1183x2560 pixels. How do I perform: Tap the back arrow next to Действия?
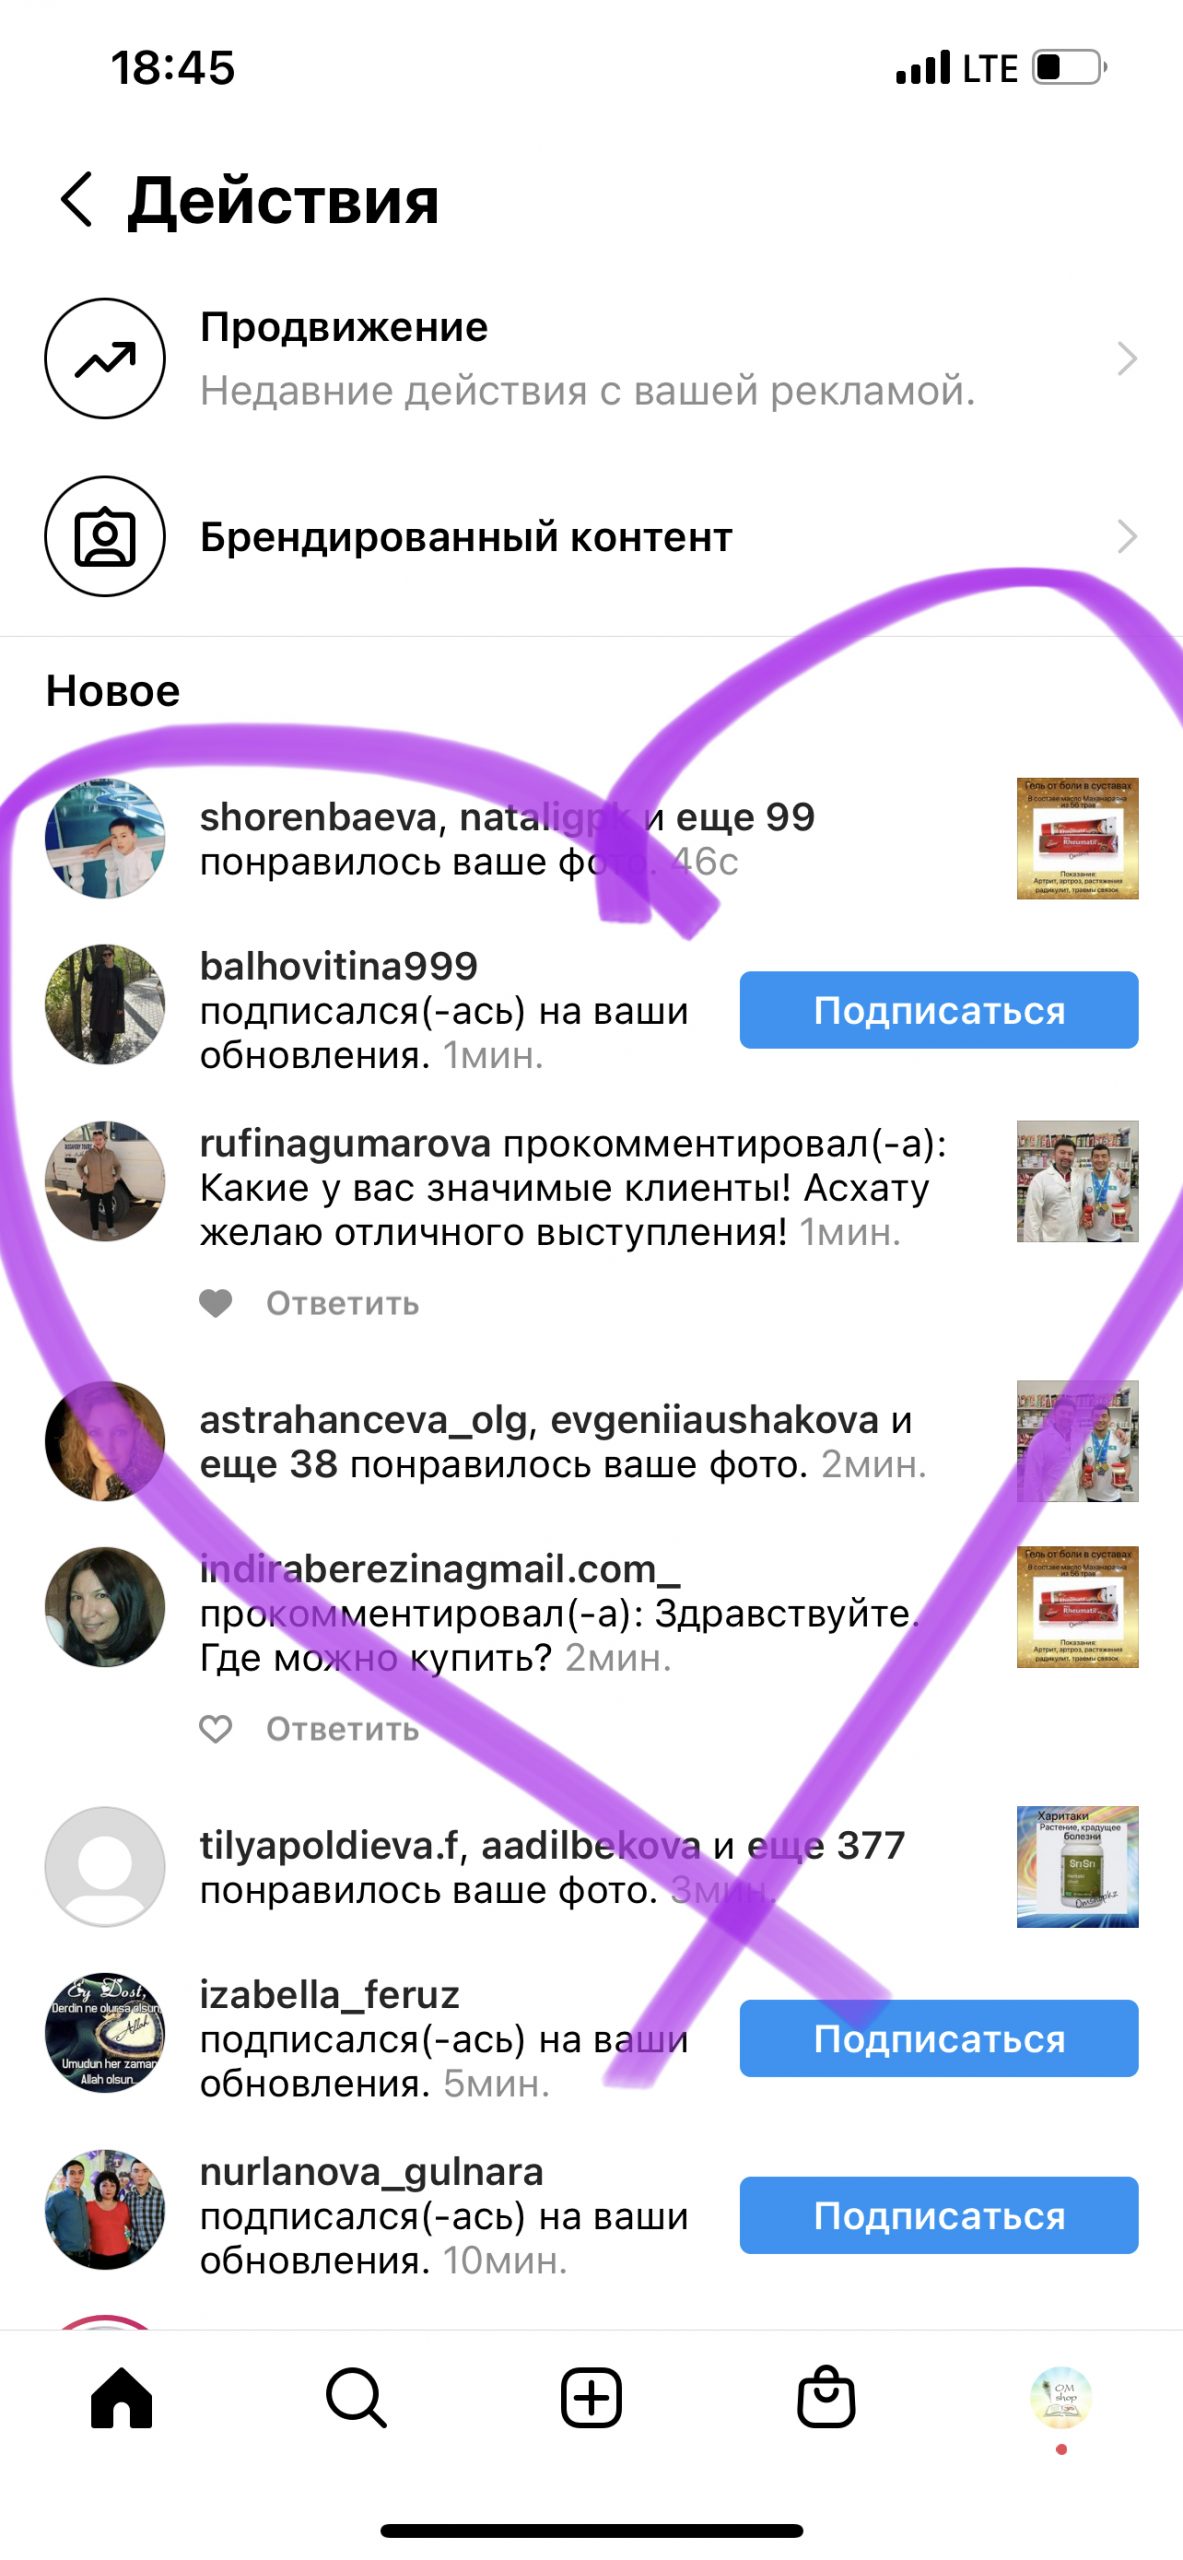(77, 199)
